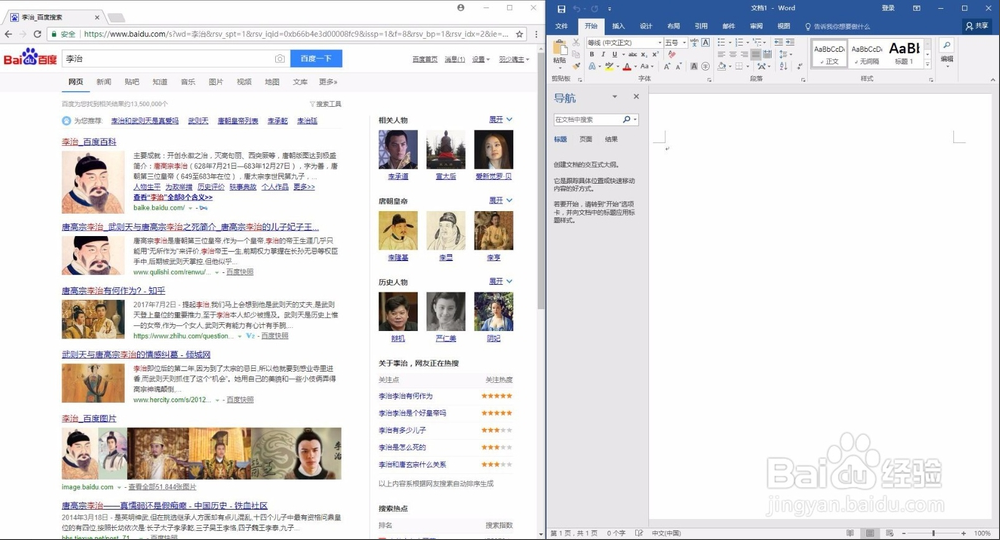Screen dimensions: 1000x540
Task: Click the Paste clipboard icon
Action: click(560, 47)
